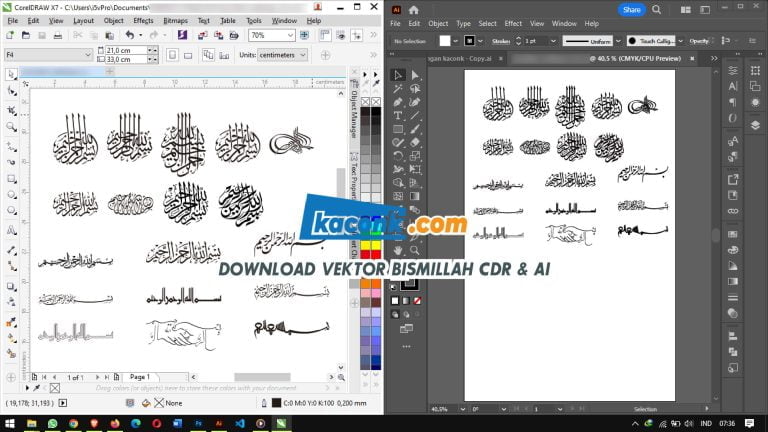Click the Page 1 tab in CorelDRAW
The width and height of the screenshot is (768, 432).
pos(140,377)
